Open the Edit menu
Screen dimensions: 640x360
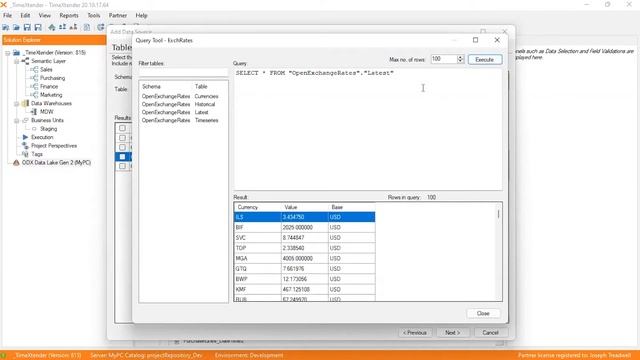(25, 16)
